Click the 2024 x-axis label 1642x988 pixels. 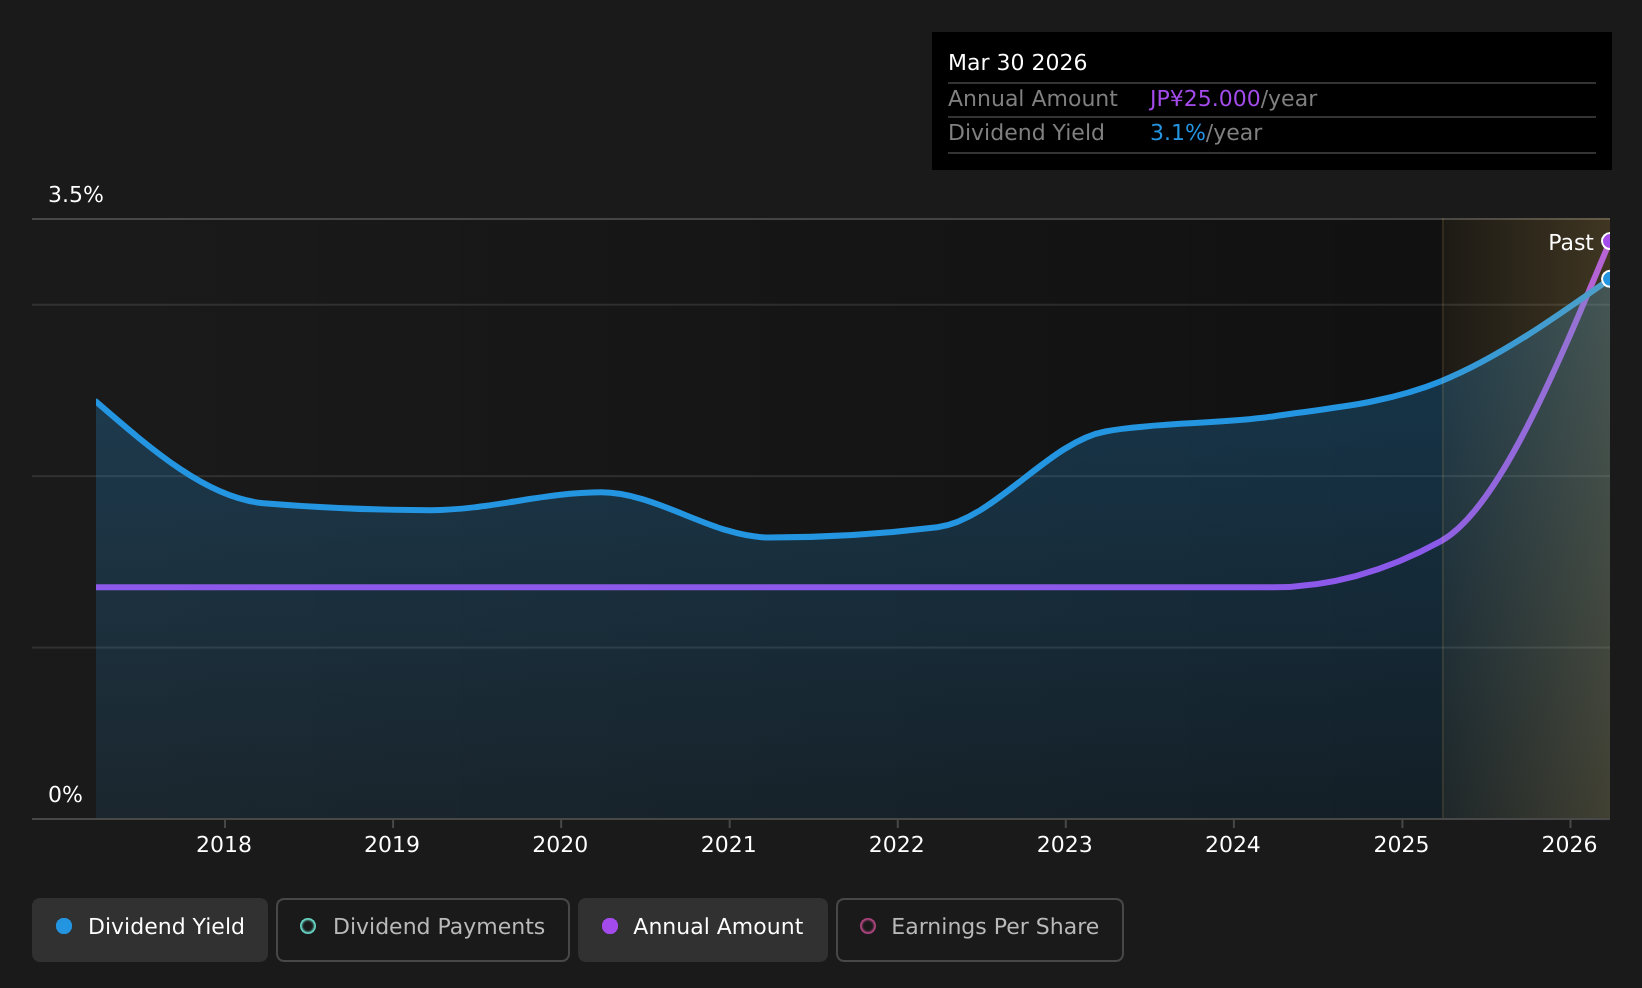1233,845
